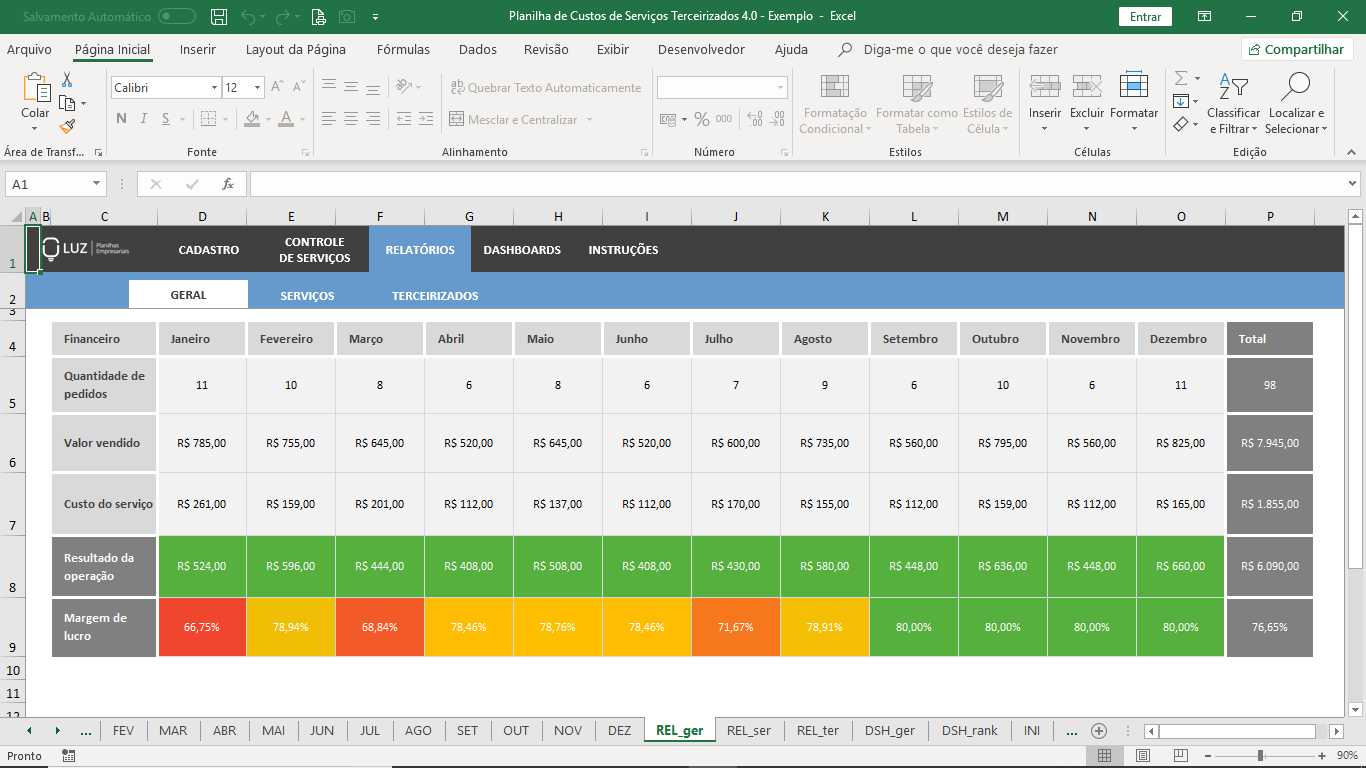
Task: Switch to Page Layout view in status bar
Action: coord(1143,755)
